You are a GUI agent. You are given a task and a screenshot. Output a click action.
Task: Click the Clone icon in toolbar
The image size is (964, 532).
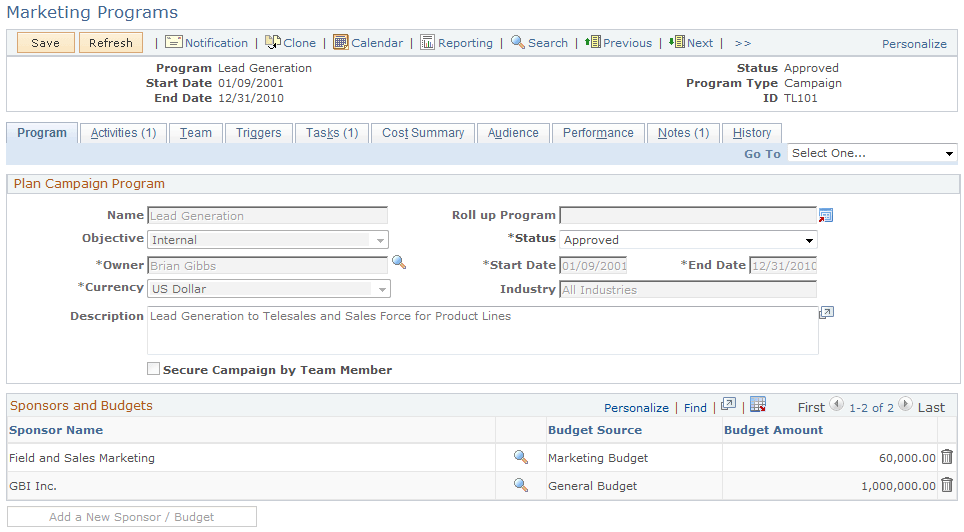(273, 42)
